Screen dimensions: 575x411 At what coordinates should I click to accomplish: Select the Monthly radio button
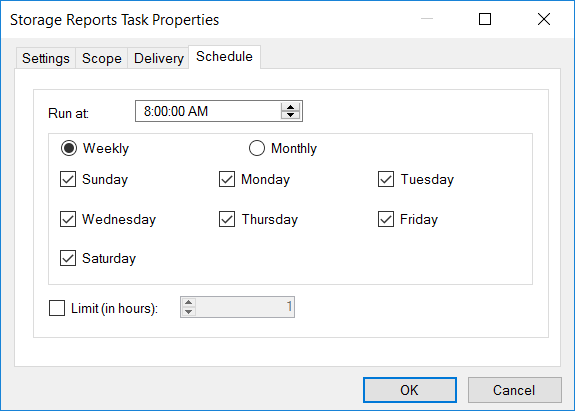click(256, 148)
